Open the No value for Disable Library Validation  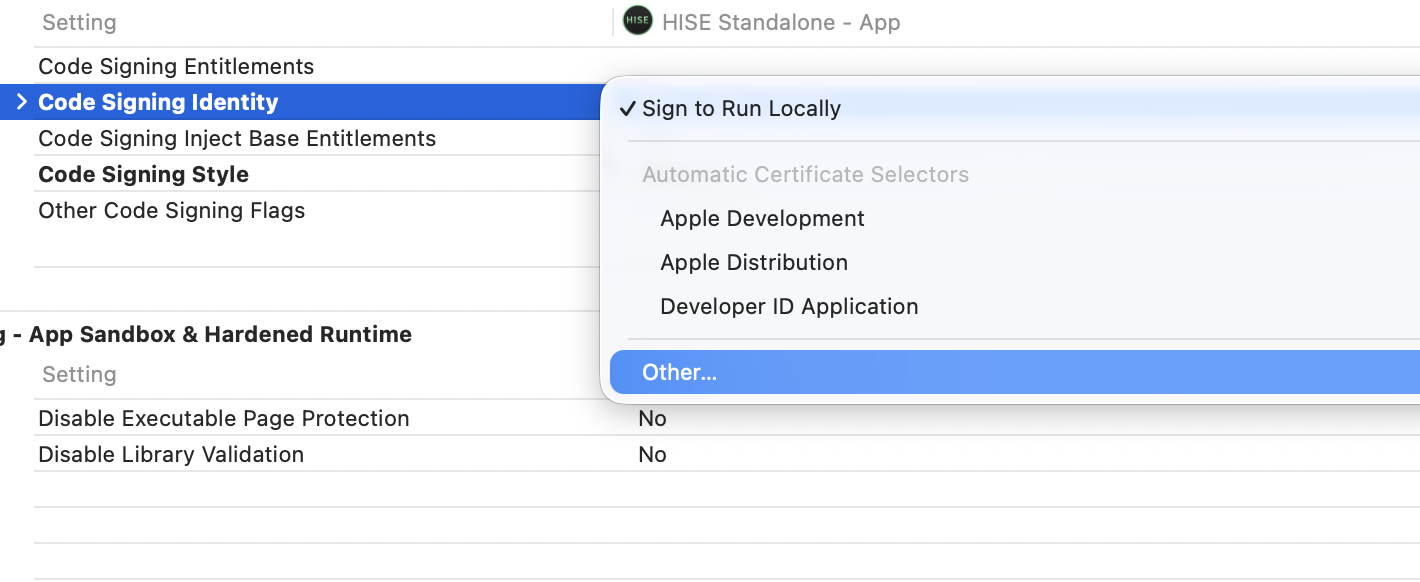tap(652, 454)
